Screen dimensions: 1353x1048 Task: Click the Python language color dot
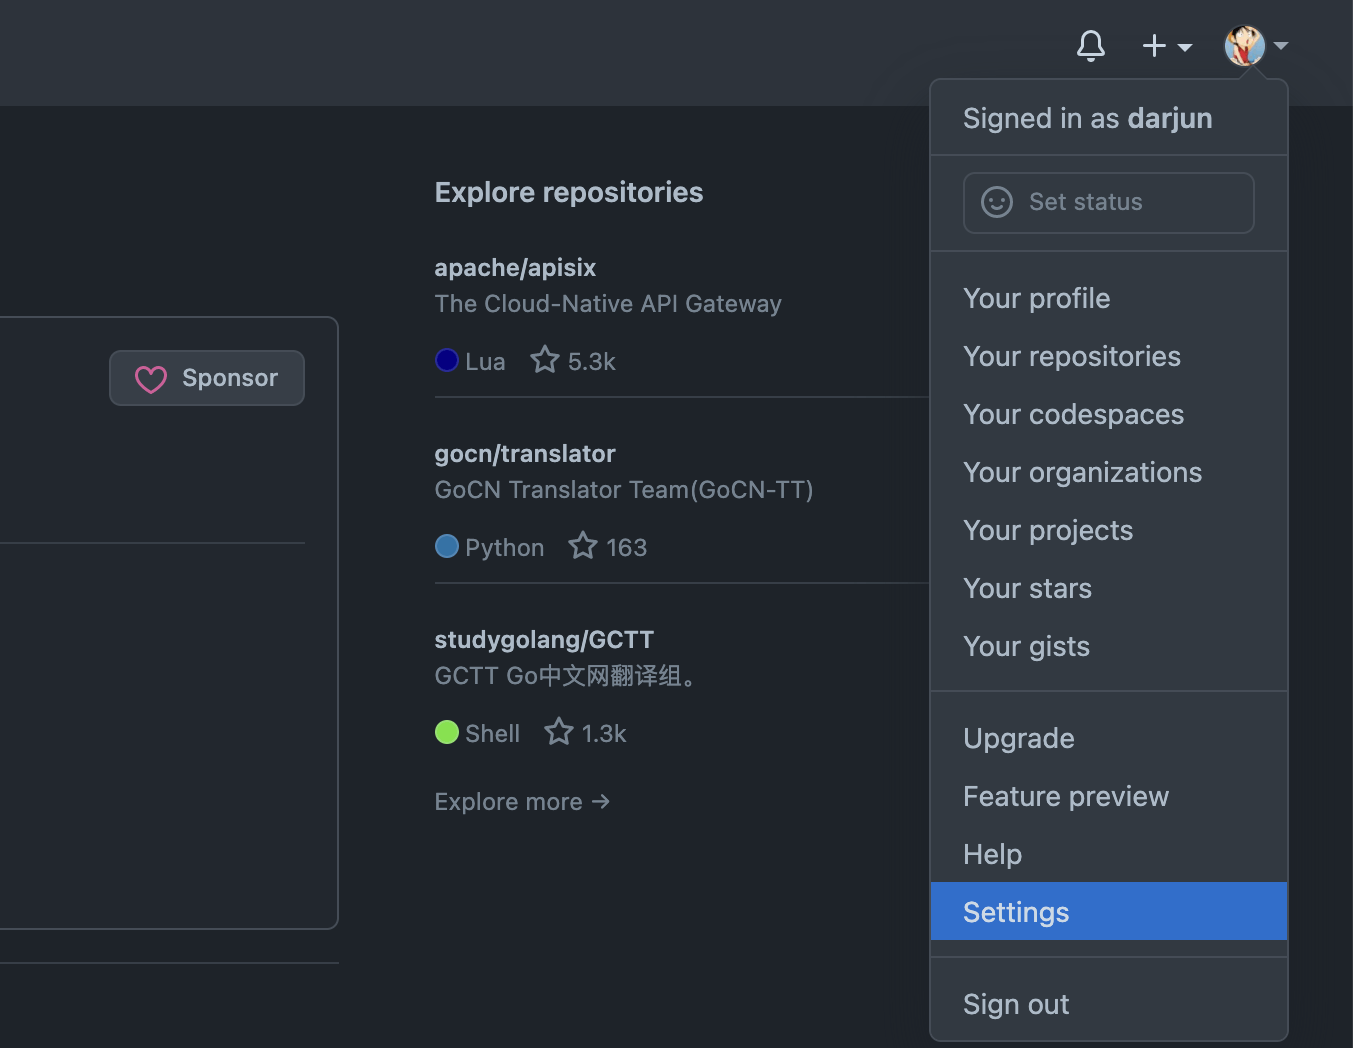(447, 546)
